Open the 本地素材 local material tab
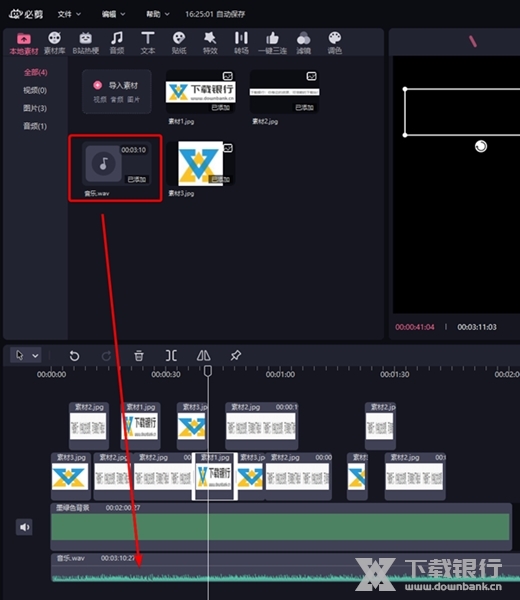 coord(24,44)
